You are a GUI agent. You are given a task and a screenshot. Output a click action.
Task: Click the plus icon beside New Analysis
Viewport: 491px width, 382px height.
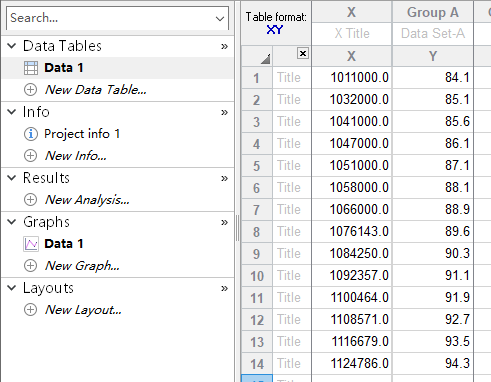point(31,200)
